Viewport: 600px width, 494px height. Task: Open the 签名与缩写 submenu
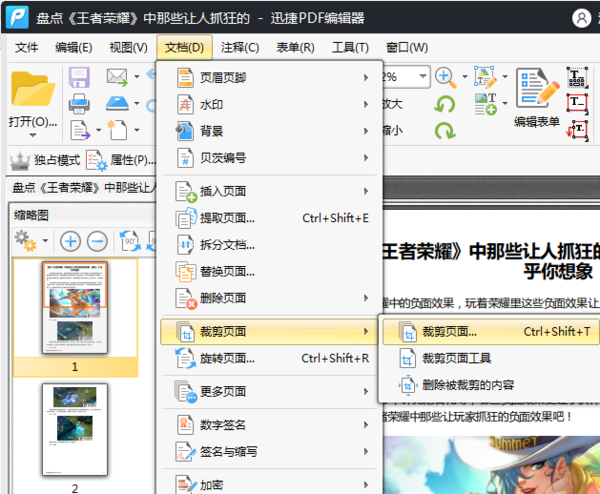(x=269, y=452)
